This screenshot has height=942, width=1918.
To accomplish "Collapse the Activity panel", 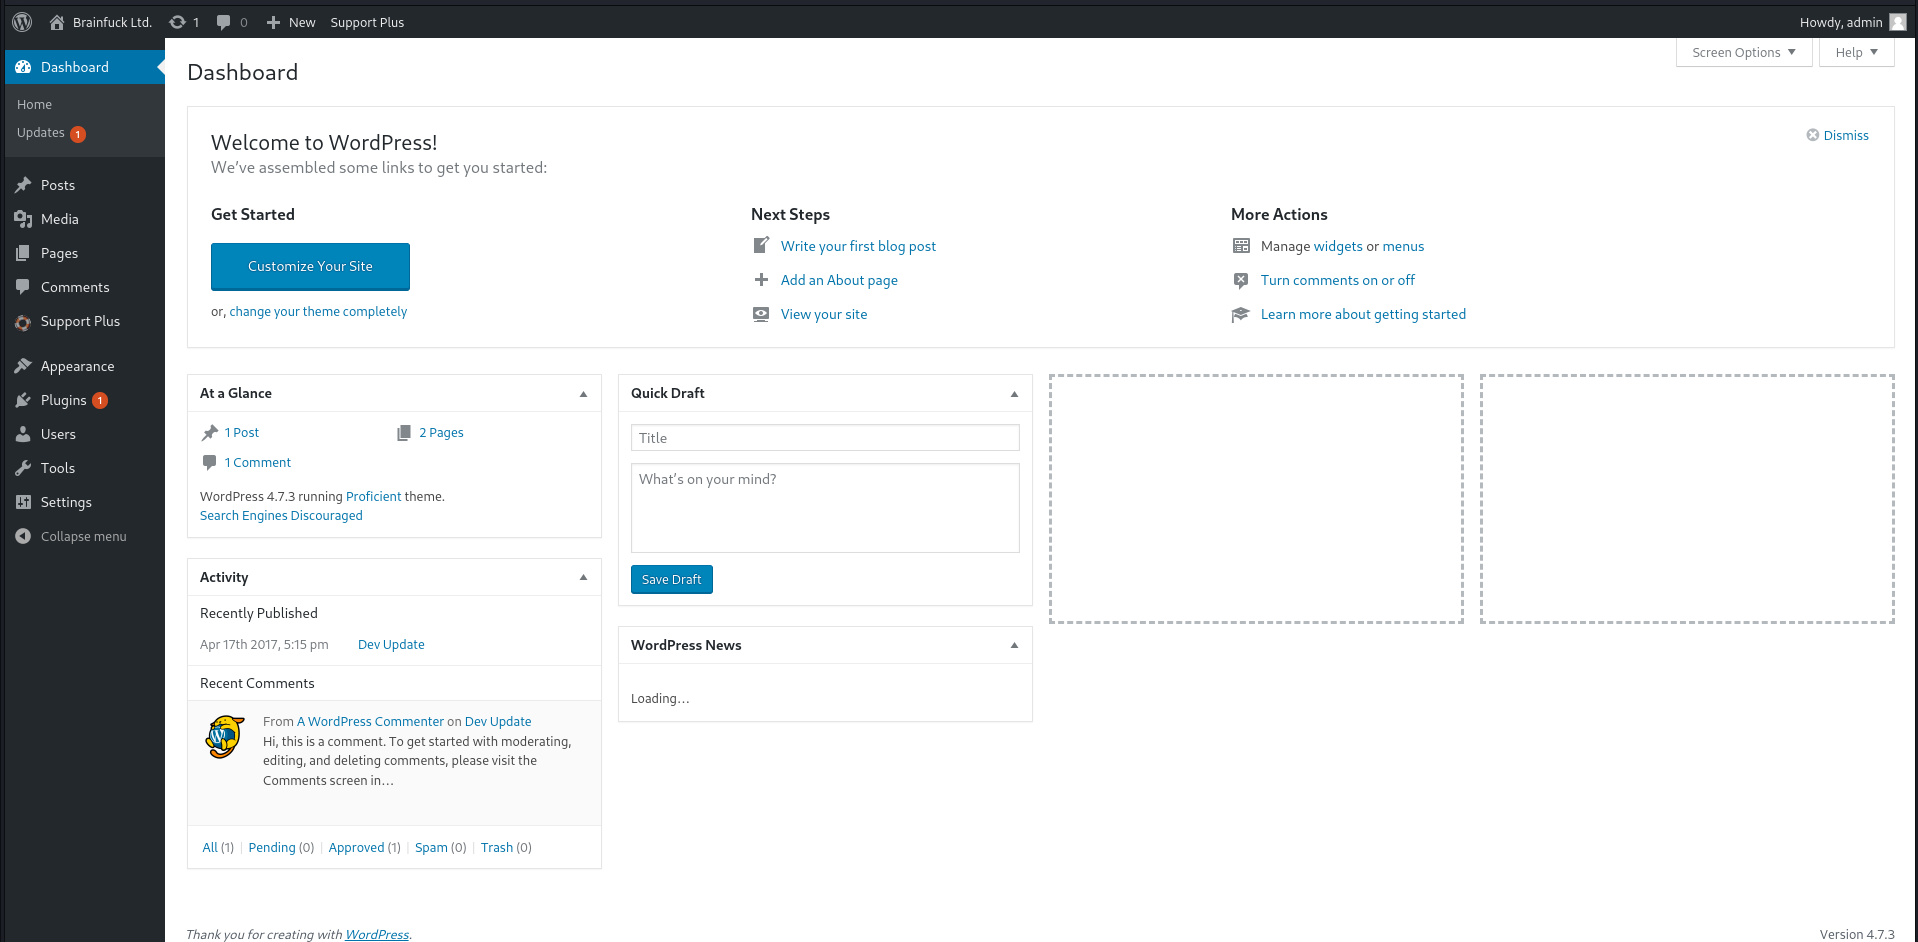I will pos(583,577).
